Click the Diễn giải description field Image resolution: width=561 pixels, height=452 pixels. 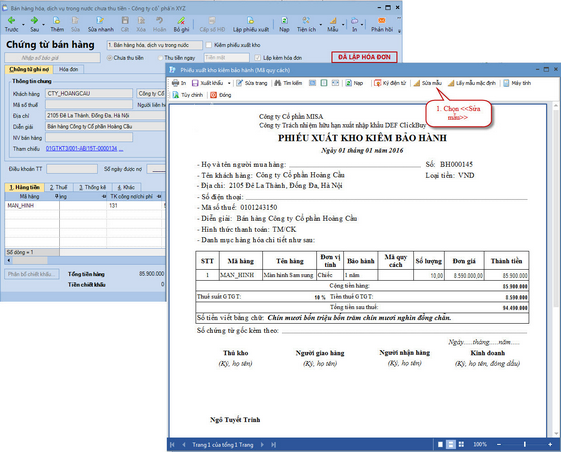(106, 126)
